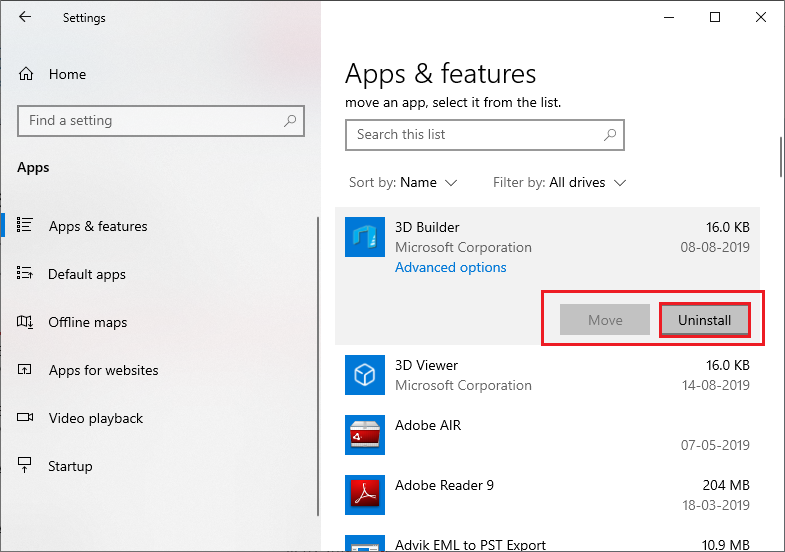Click the 14-08-2019 install date
This screenshot has height=552, width=785.
716,385
